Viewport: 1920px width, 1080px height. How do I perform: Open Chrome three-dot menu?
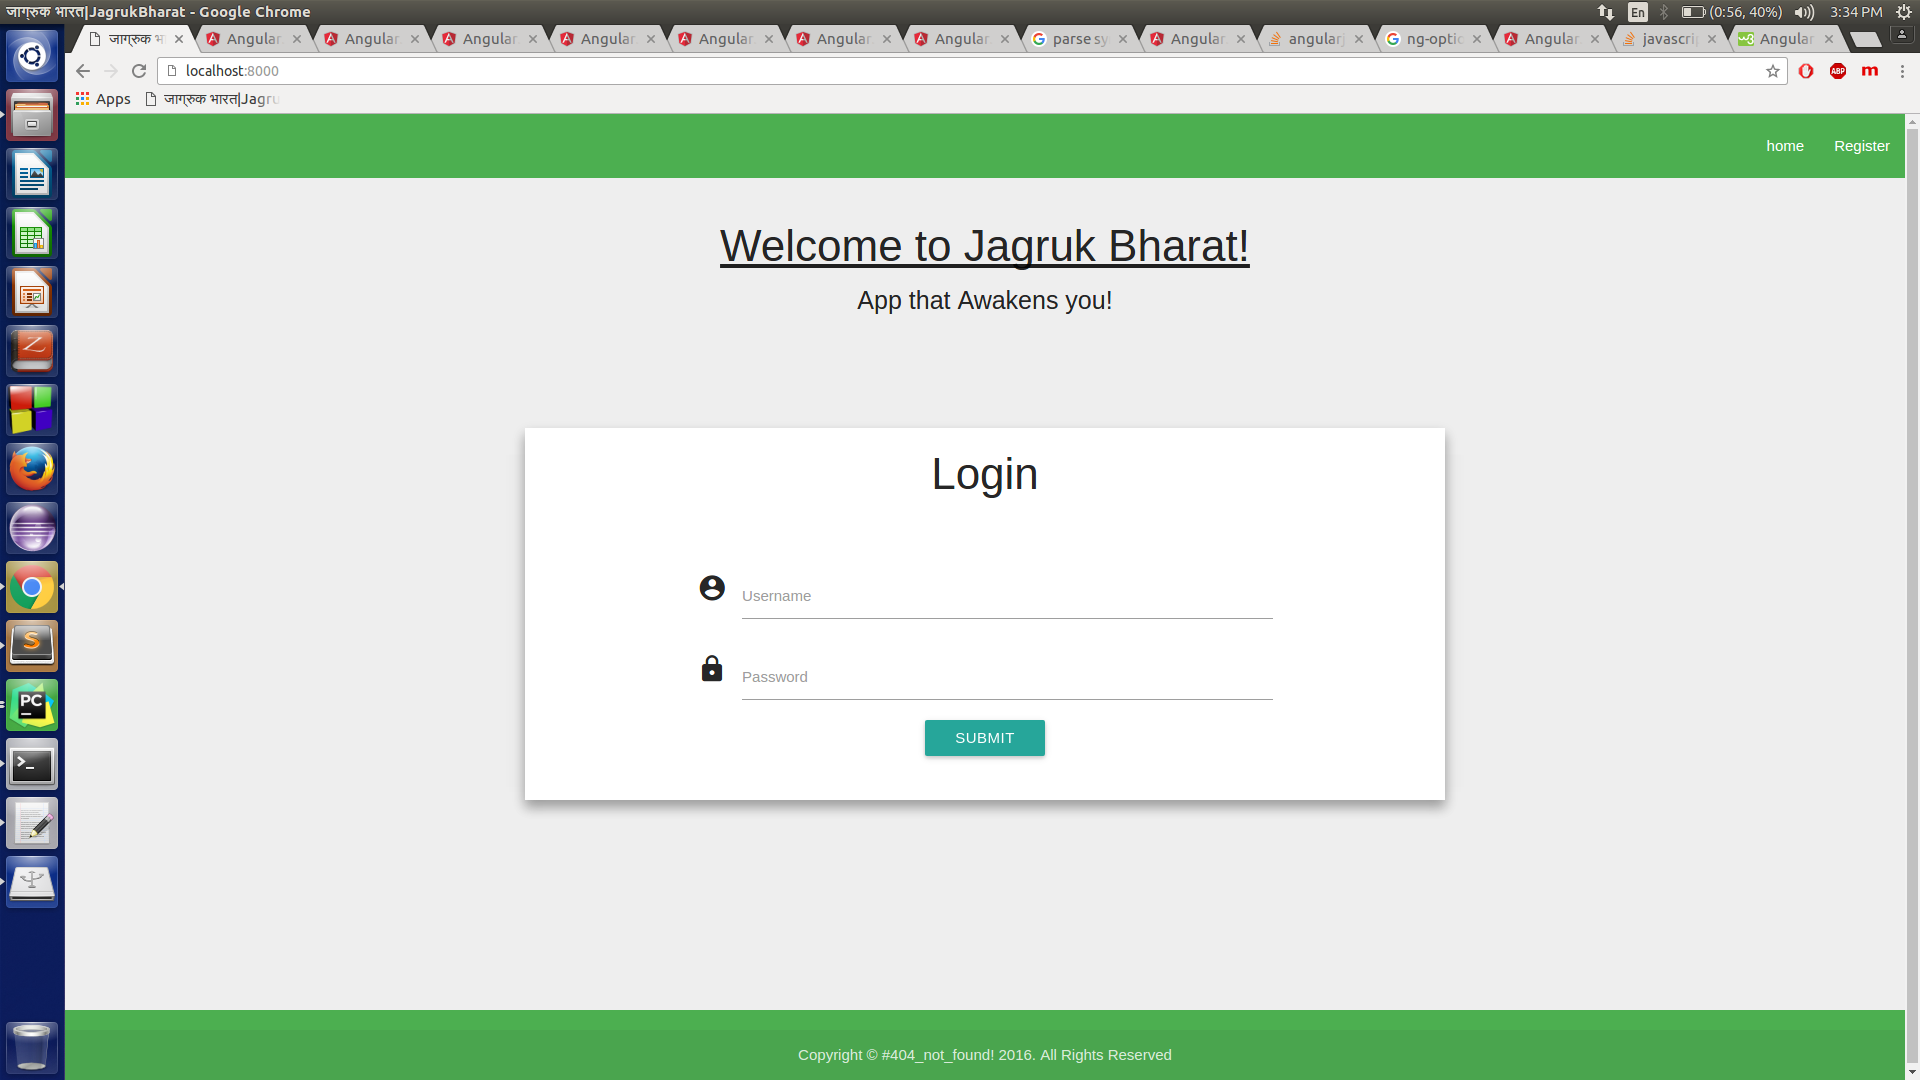1902,71
